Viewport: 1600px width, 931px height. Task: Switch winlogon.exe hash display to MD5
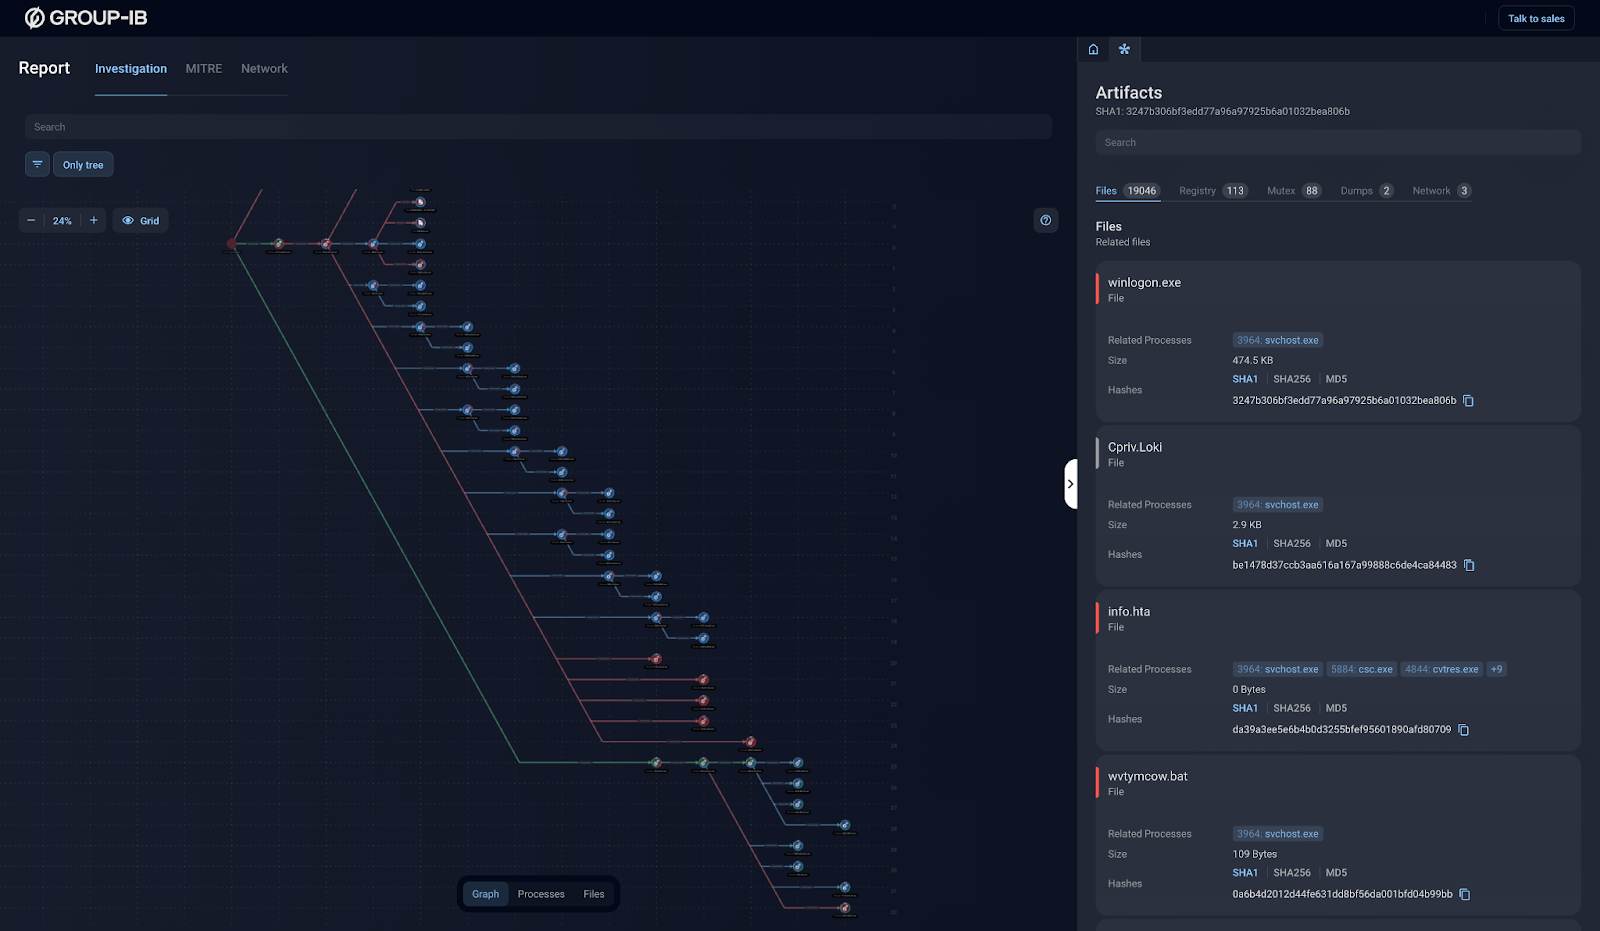pos(1336,379)
